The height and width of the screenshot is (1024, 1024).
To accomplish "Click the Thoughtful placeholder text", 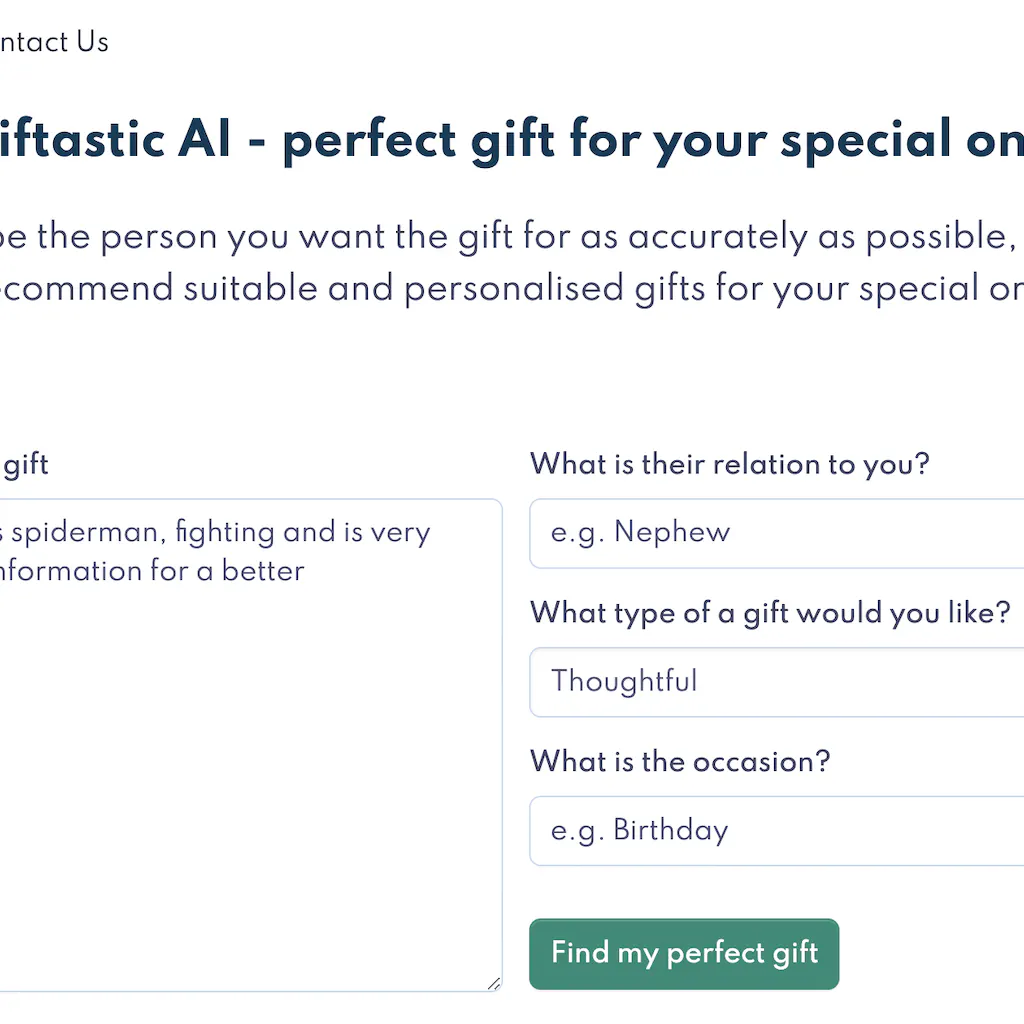I will (624, 681).
